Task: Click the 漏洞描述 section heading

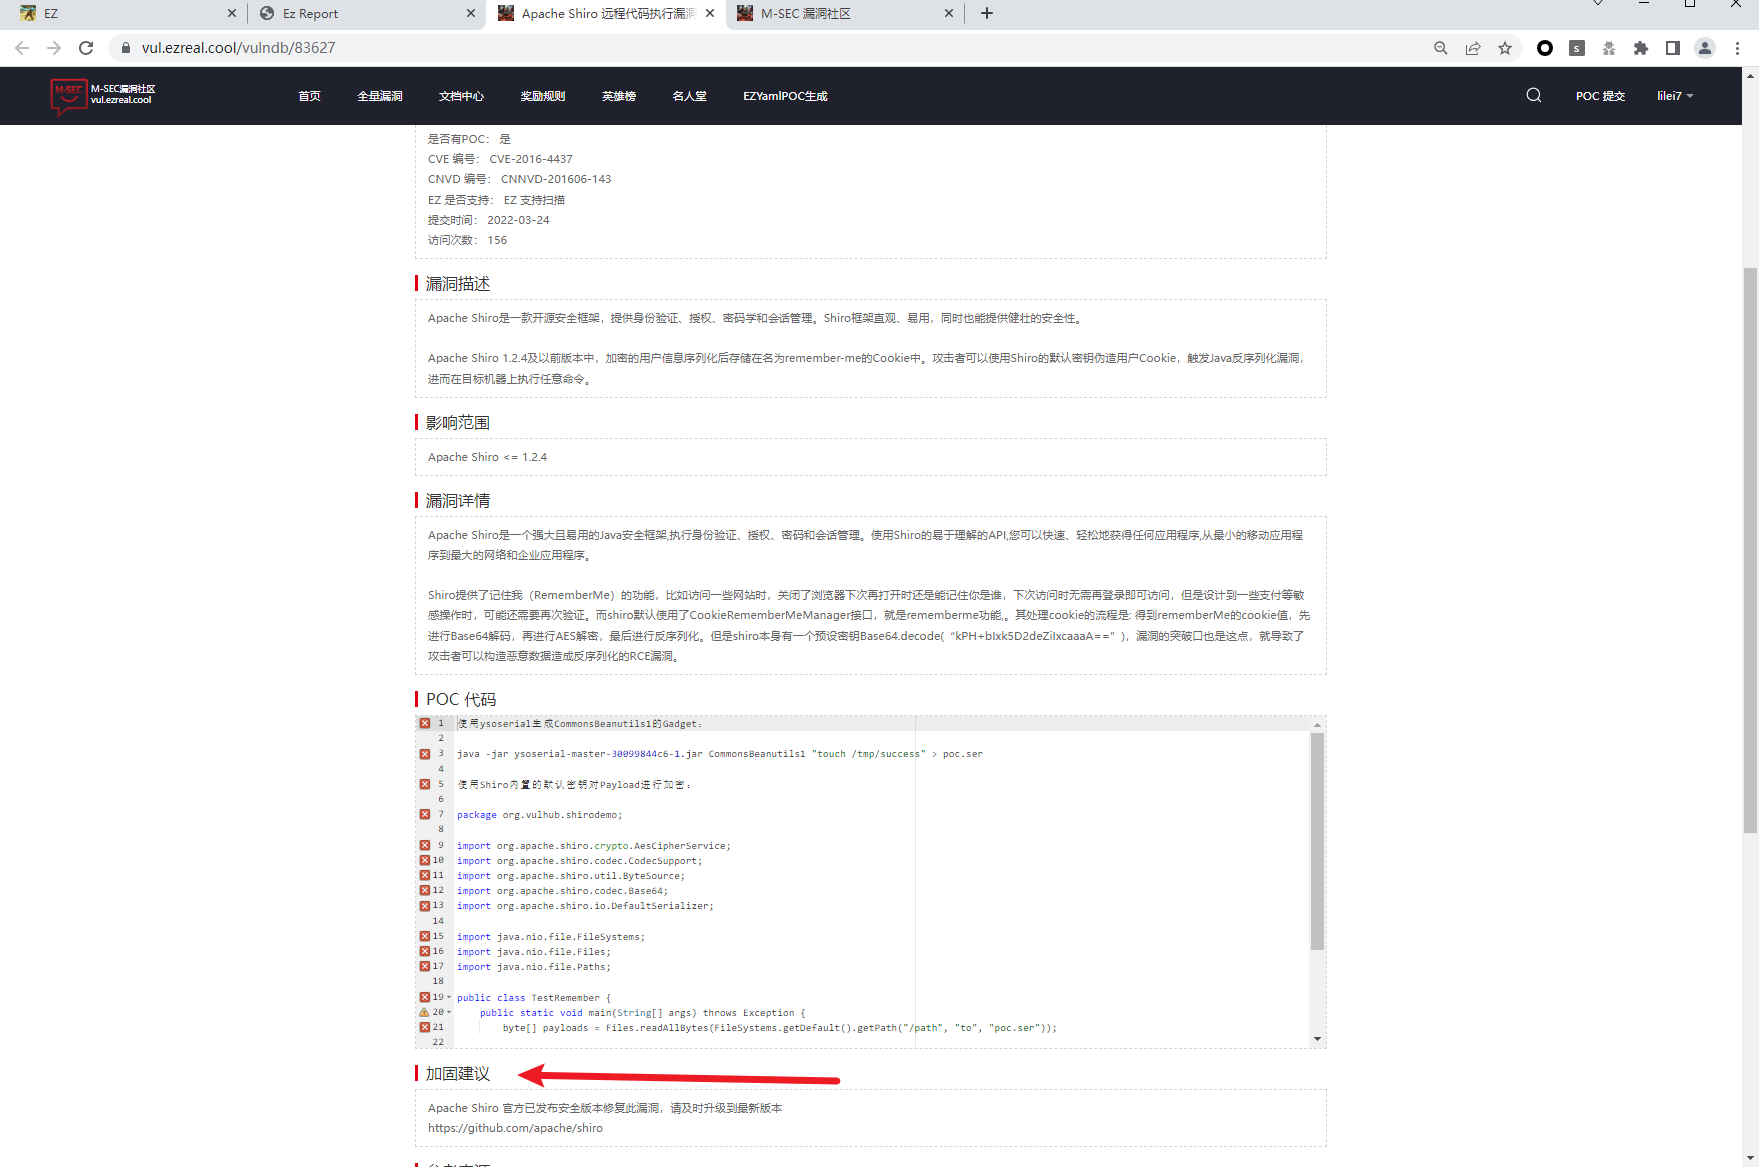Action: pyautogui.click(x=458, y=284)
